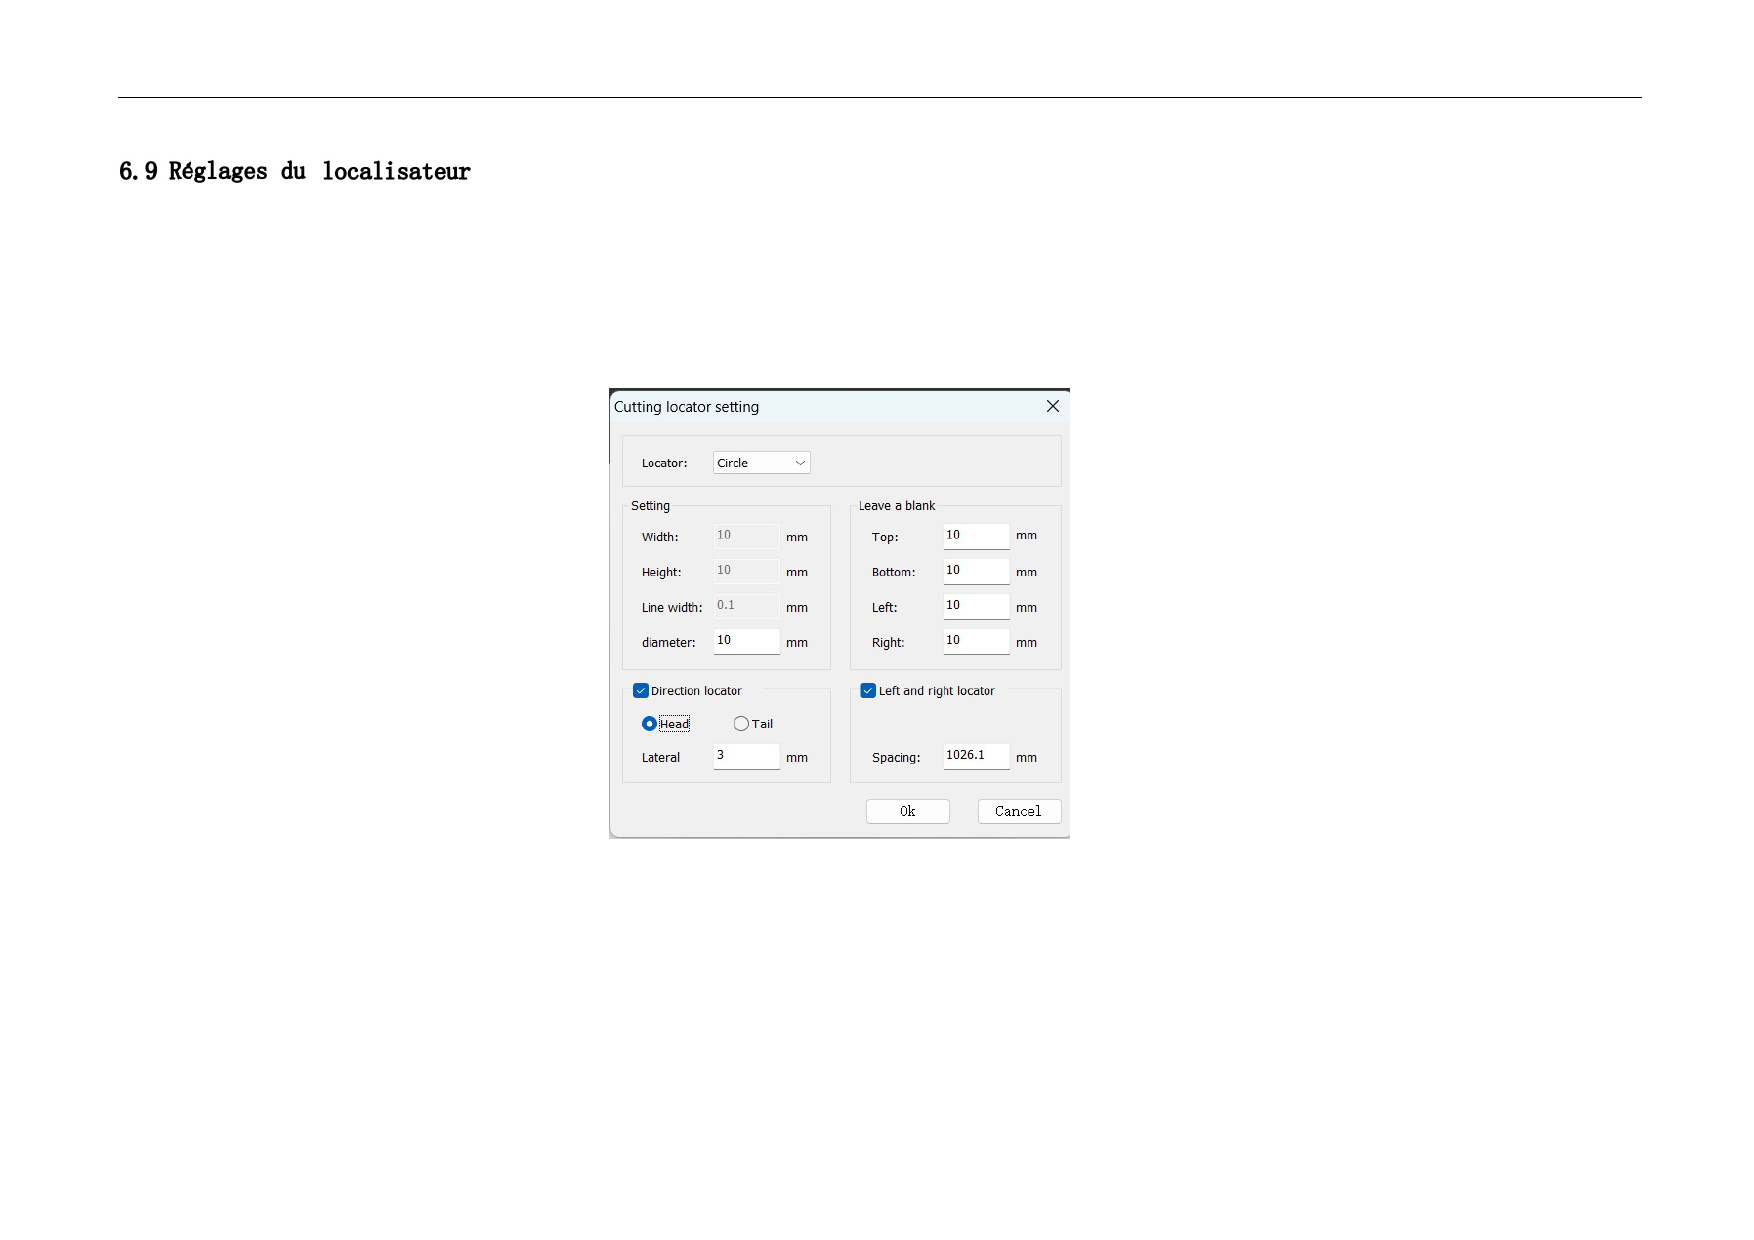Click the Bottom blank margin field
This screenshot has height=1240, width=1754.
pos(976,571)
